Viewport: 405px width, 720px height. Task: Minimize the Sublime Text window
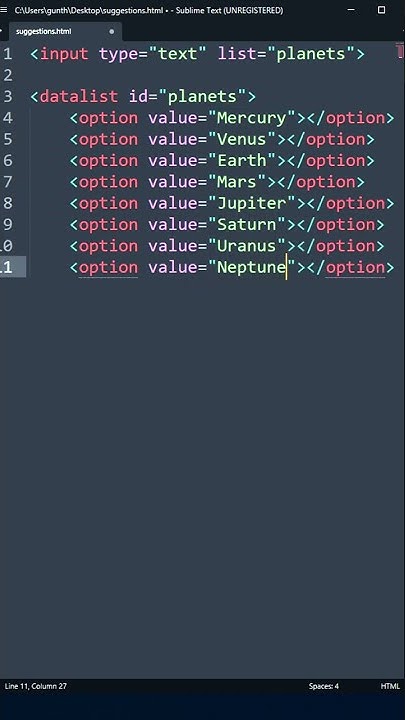click(x=351, y=10)
